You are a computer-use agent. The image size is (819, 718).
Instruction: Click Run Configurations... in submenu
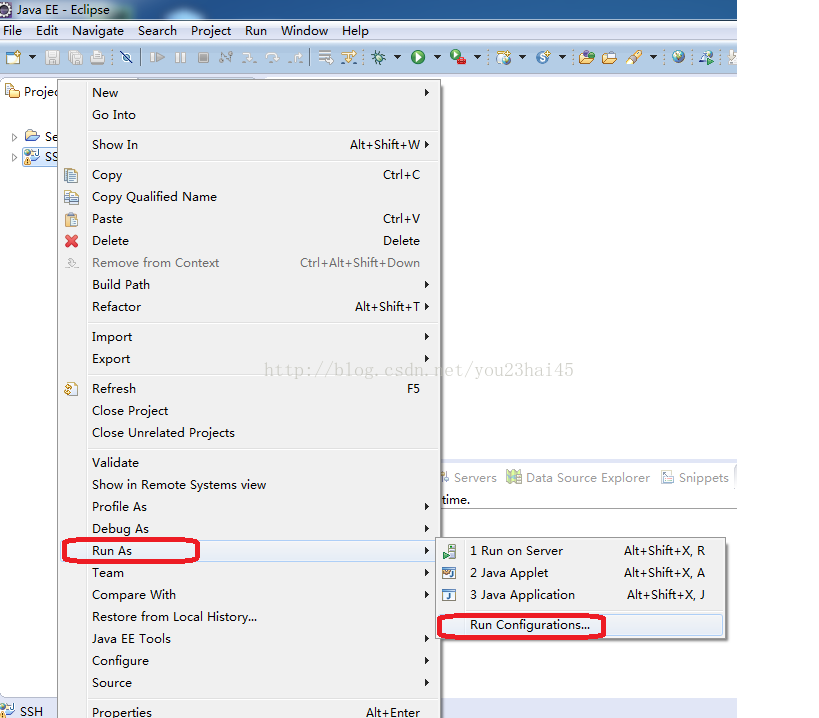coord(581,625)
